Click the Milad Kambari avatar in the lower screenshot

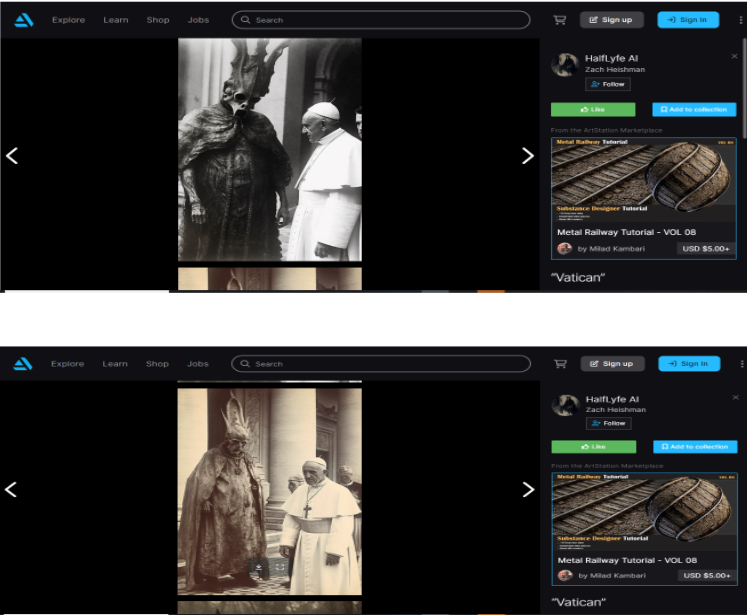coord(565,575)
